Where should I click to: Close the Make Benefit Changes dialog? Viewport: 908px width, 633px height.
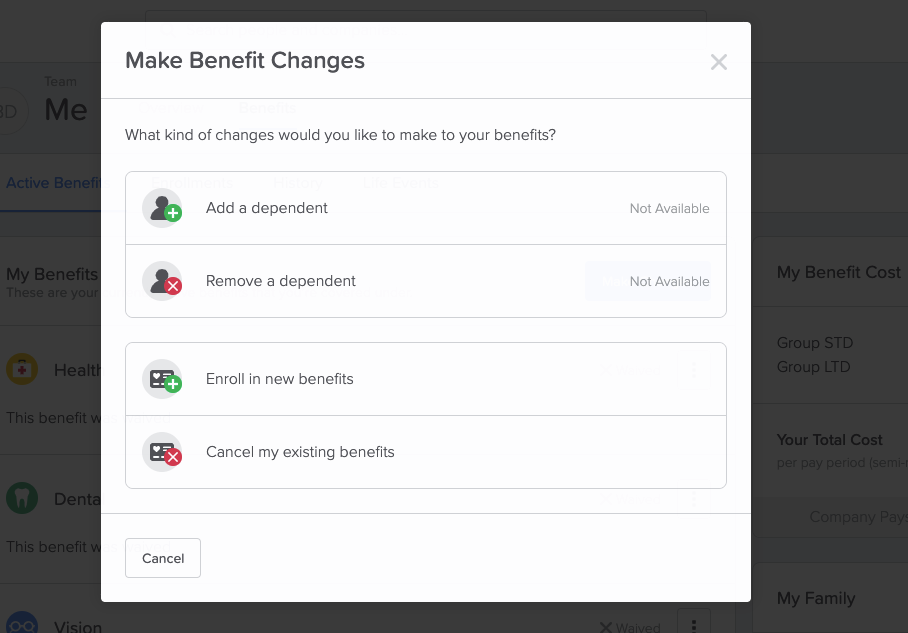719,62
